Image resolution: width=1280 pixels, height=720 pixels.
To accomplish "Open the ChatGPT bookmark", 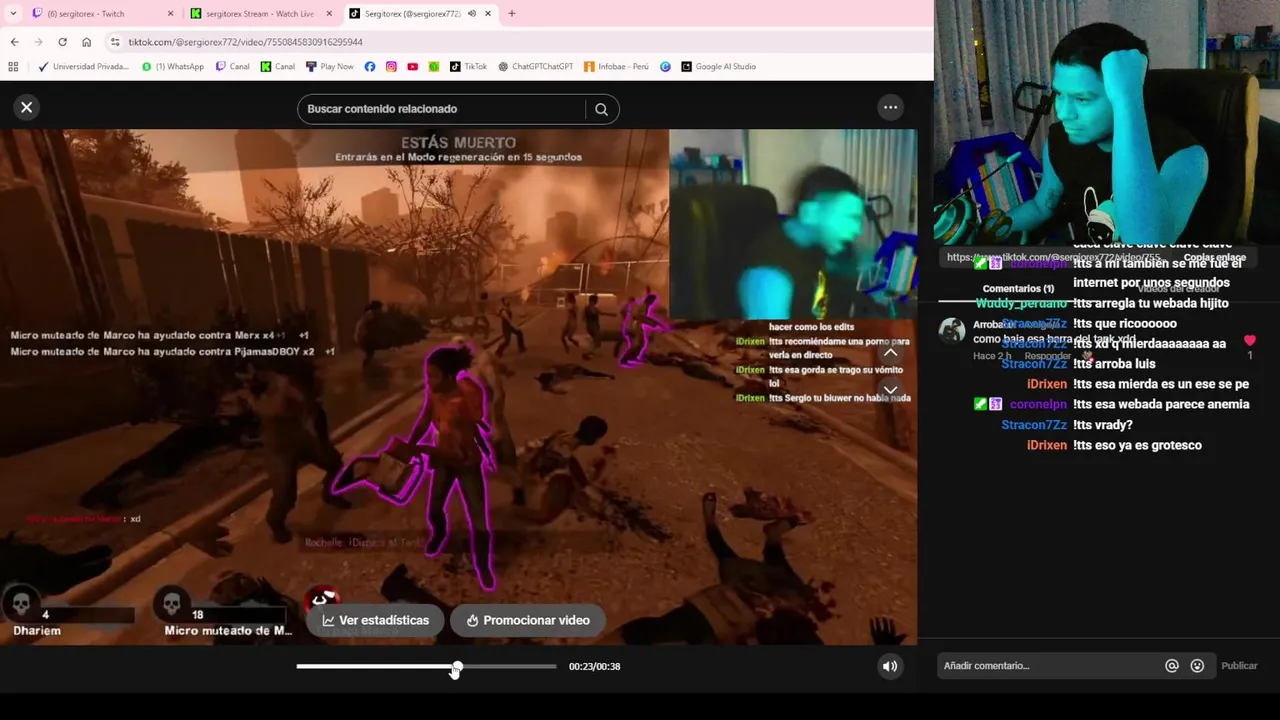I will [x=535, y=67].
